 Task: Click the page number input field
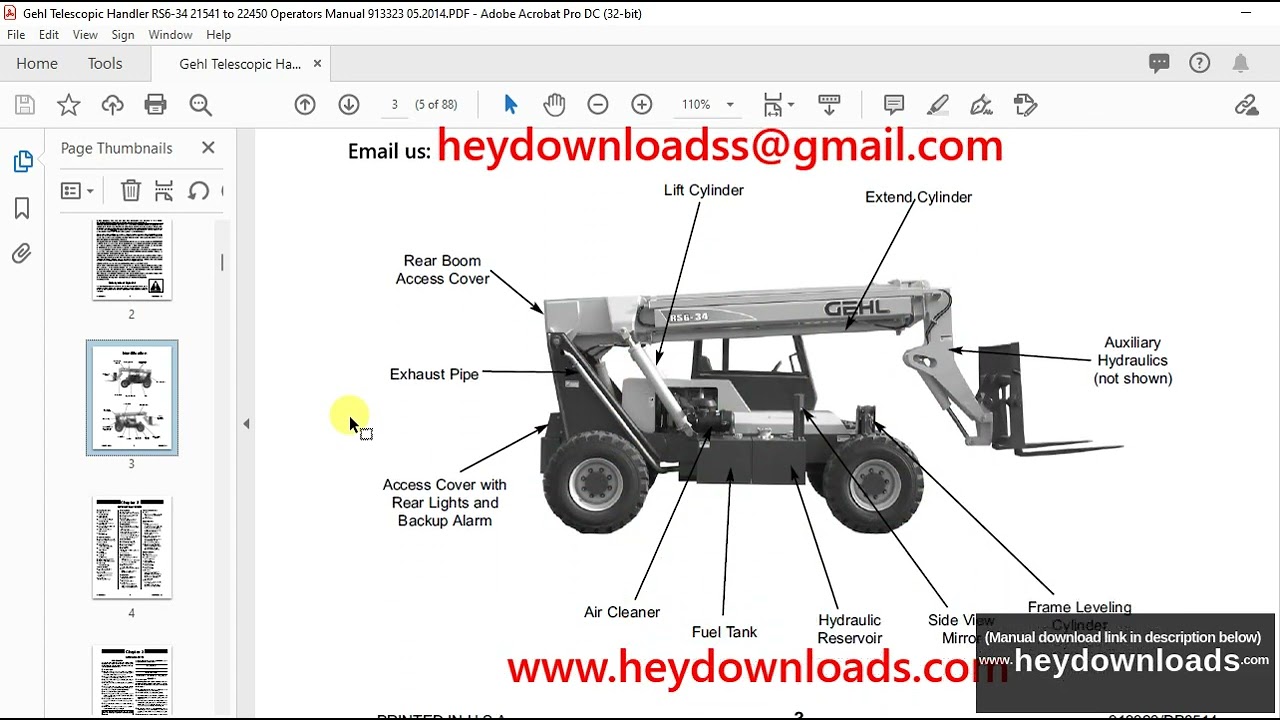[394, 105]
